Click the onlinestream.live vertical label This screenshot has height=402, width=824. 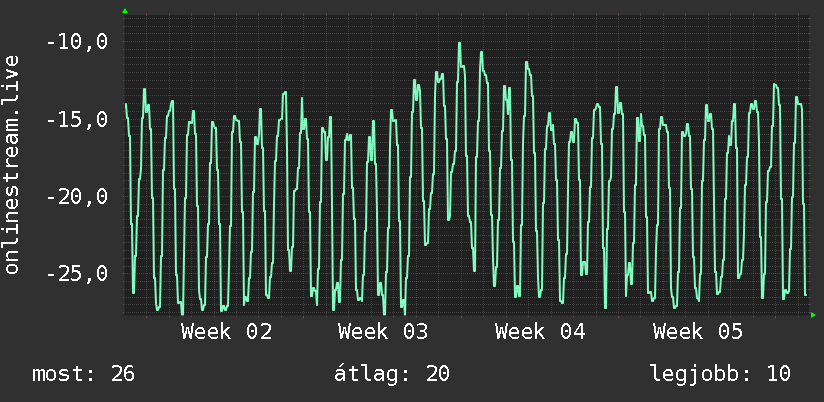(12, 164)
